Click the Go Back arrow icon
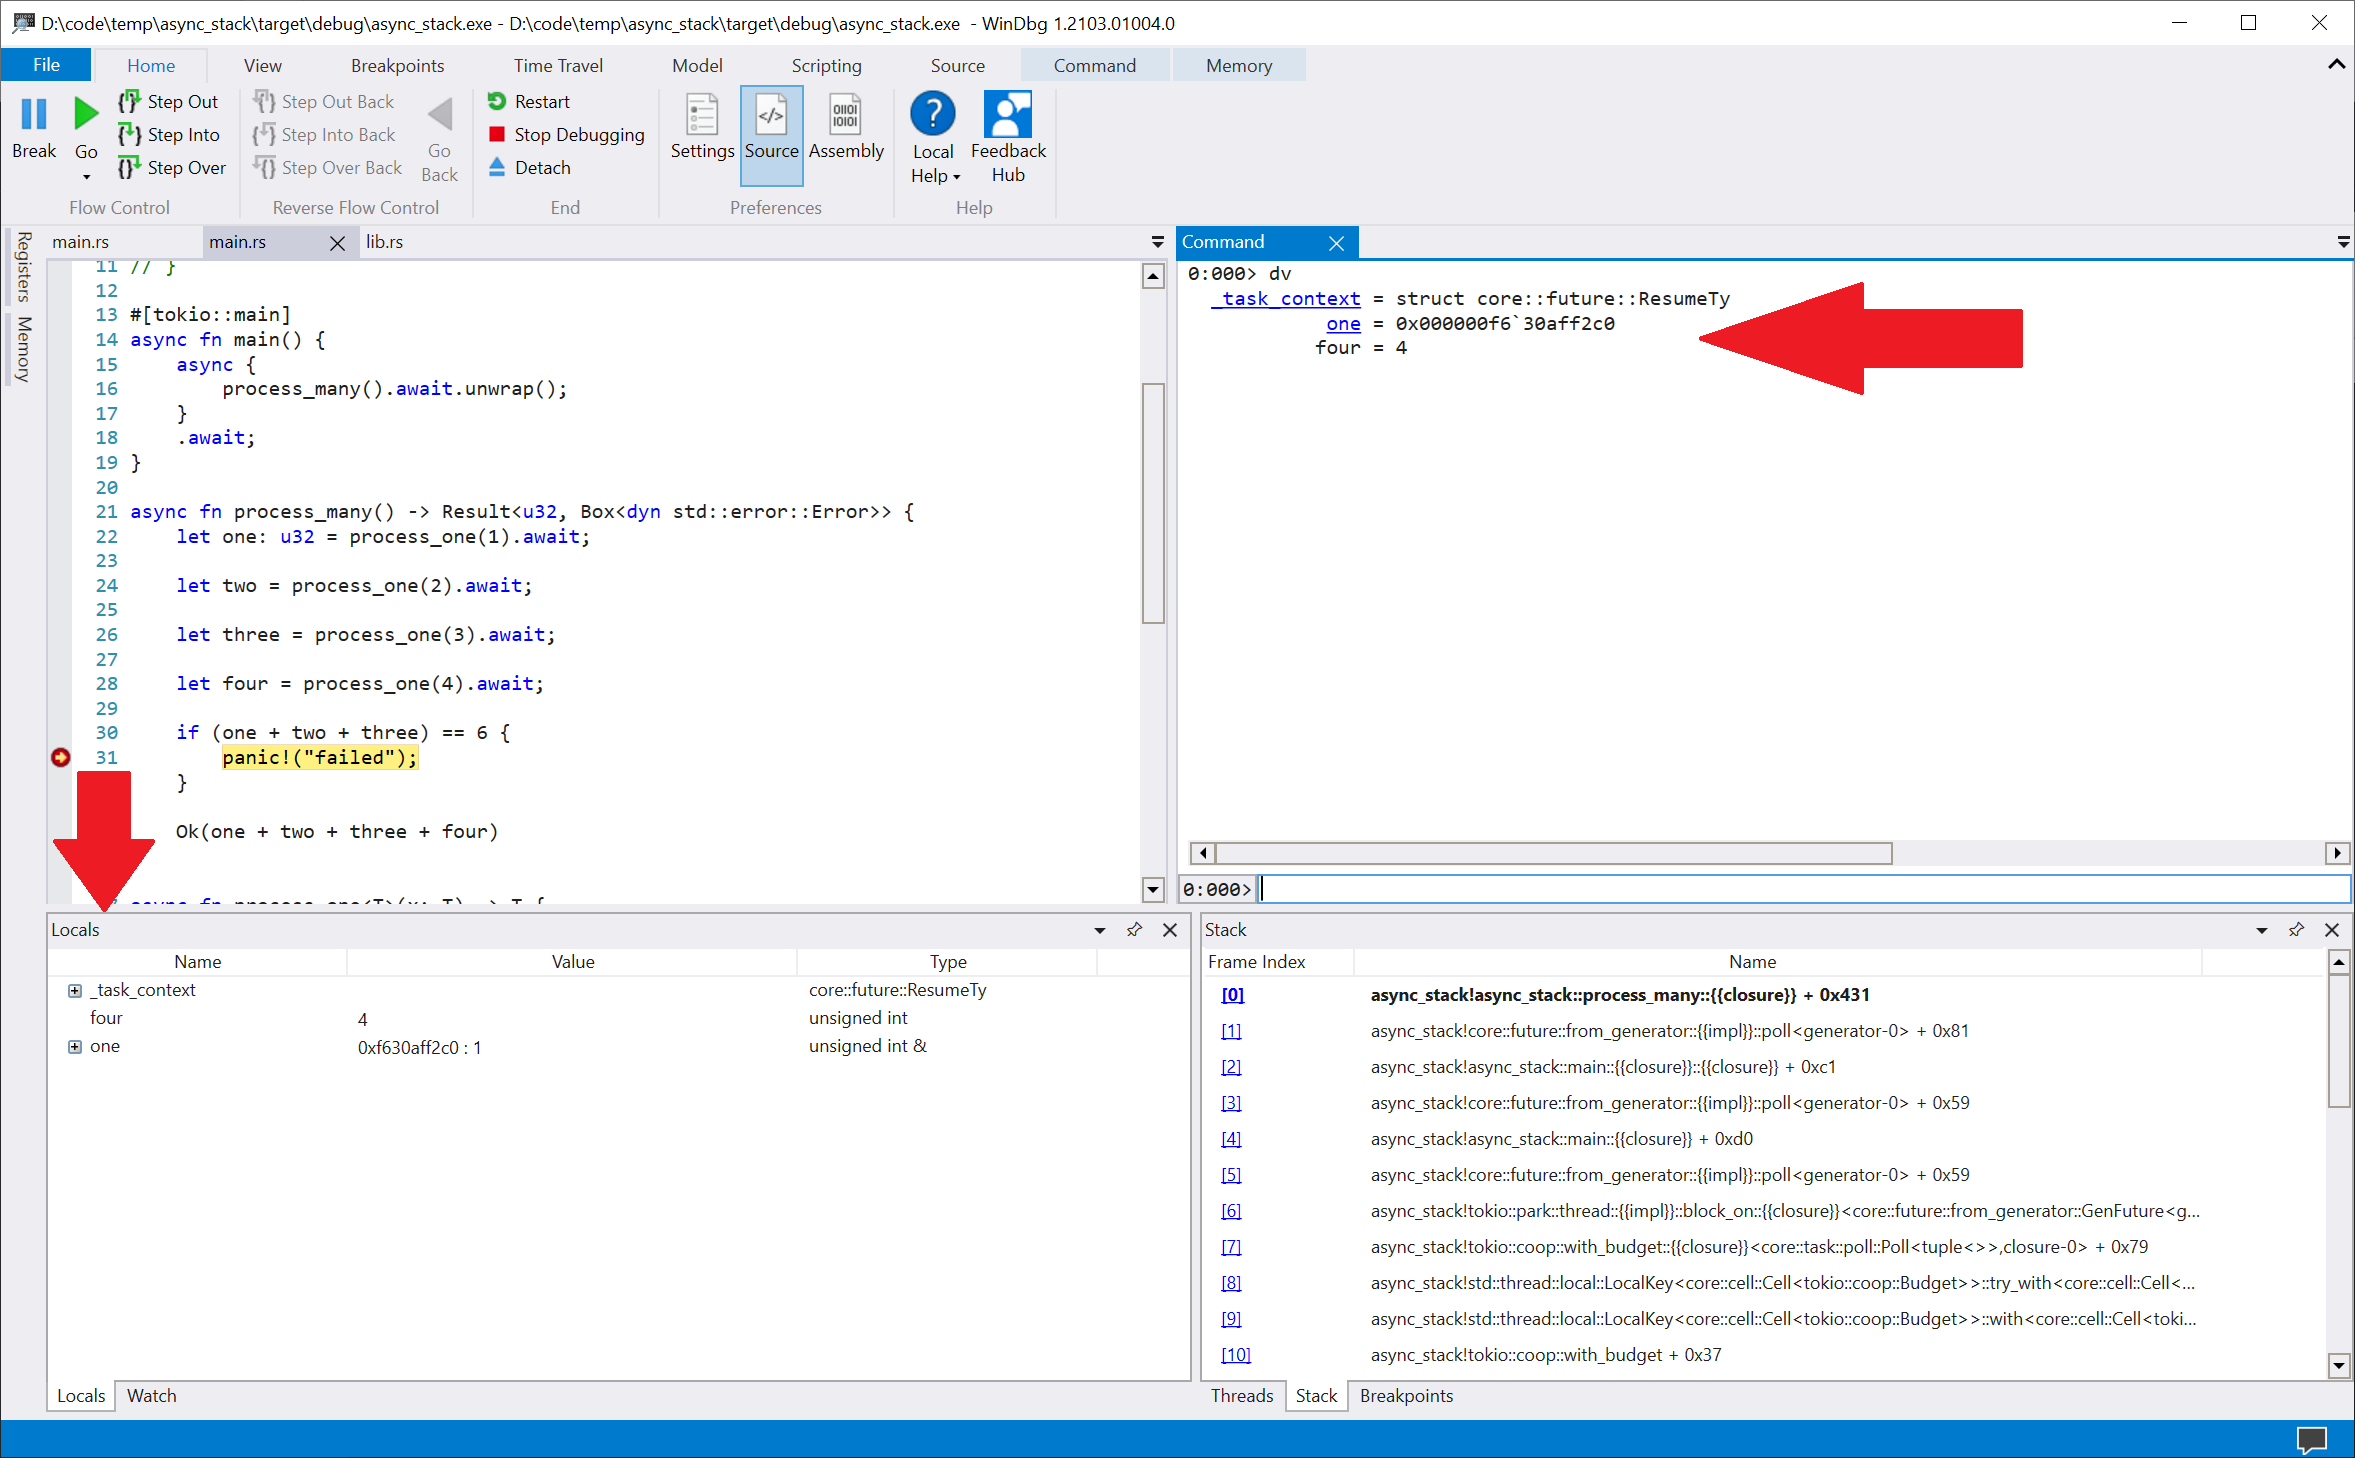Screen dimensions: 2355x1458 pyautogui.click(x=440, y=114)
